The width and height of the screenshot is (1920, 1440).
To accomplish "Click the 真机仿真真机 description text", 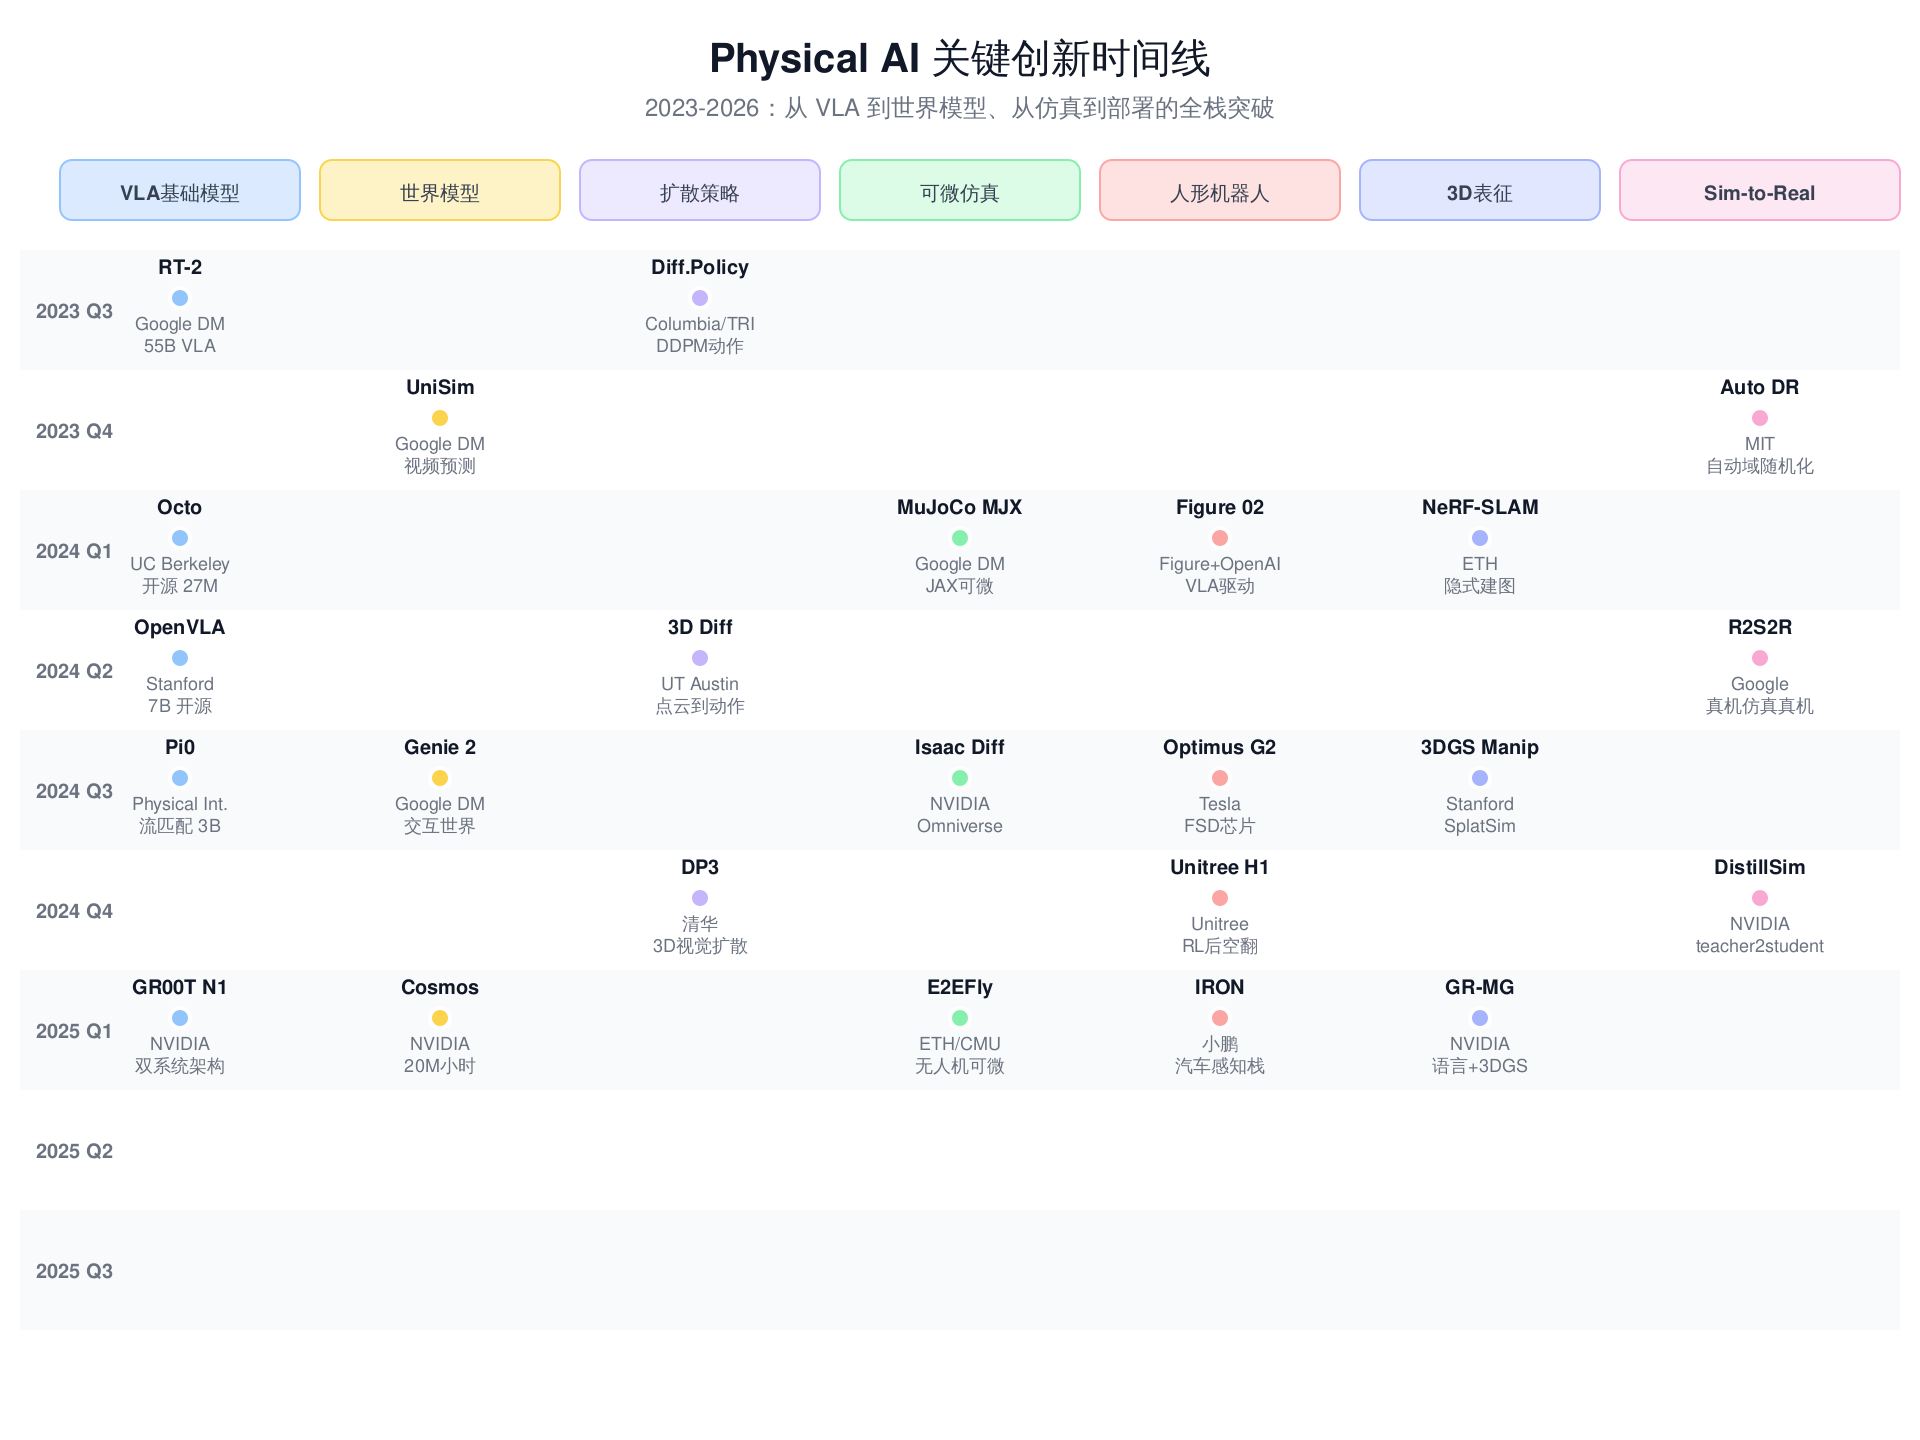I will 1760,706.
